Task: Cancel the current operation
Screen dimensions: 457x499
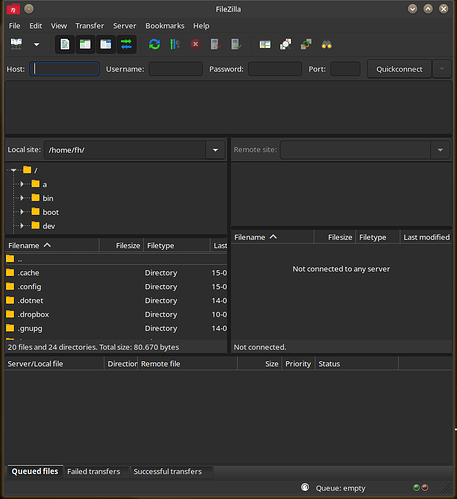Action: (196, 44)
